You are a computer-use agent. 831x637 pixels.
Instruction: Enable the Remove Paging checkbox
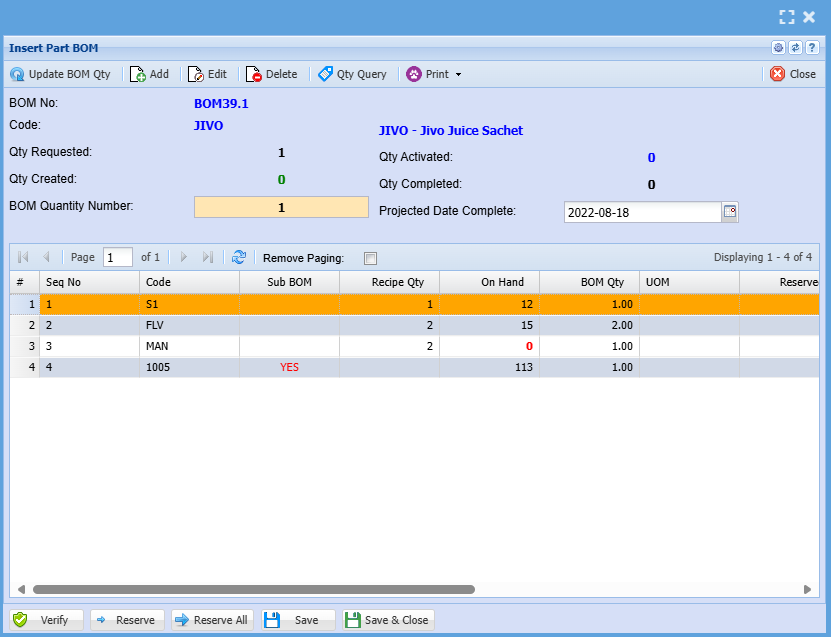coord(370,258)
